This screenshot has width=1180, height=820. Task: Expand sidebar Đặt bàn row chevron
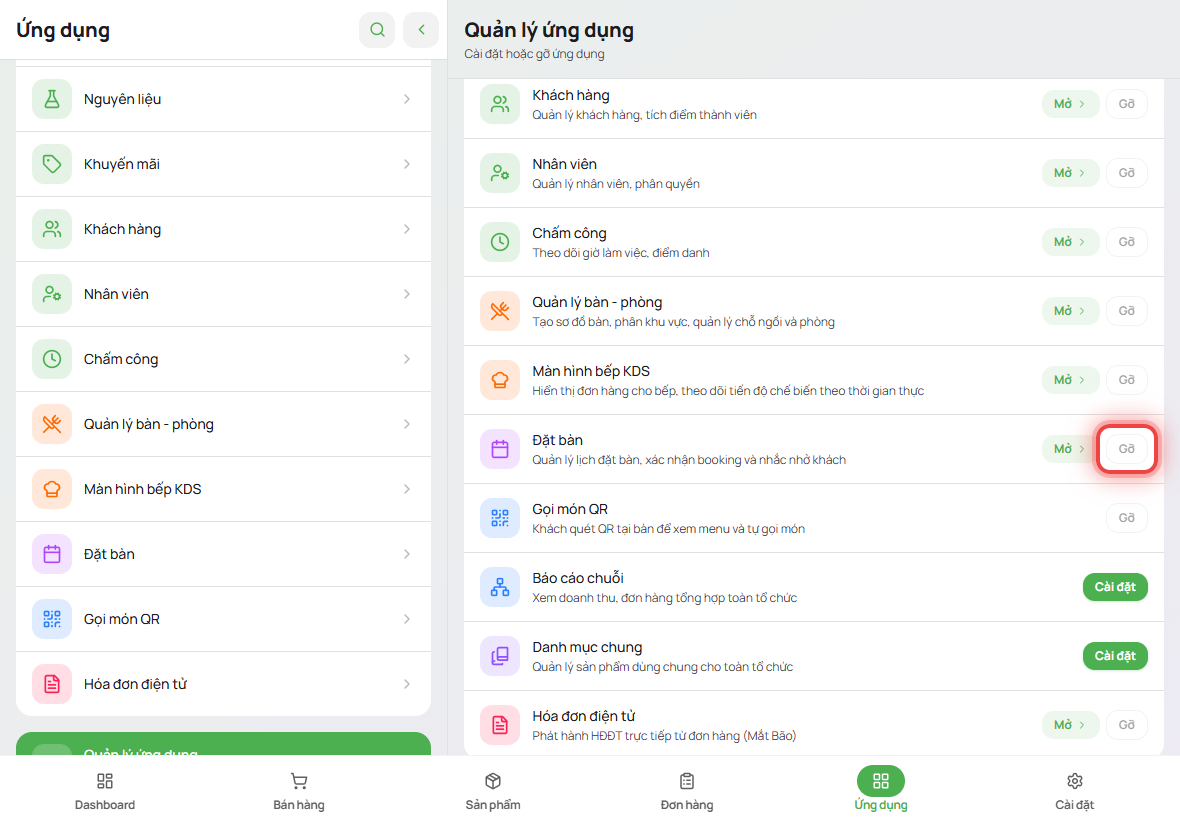tap(406, 554)
